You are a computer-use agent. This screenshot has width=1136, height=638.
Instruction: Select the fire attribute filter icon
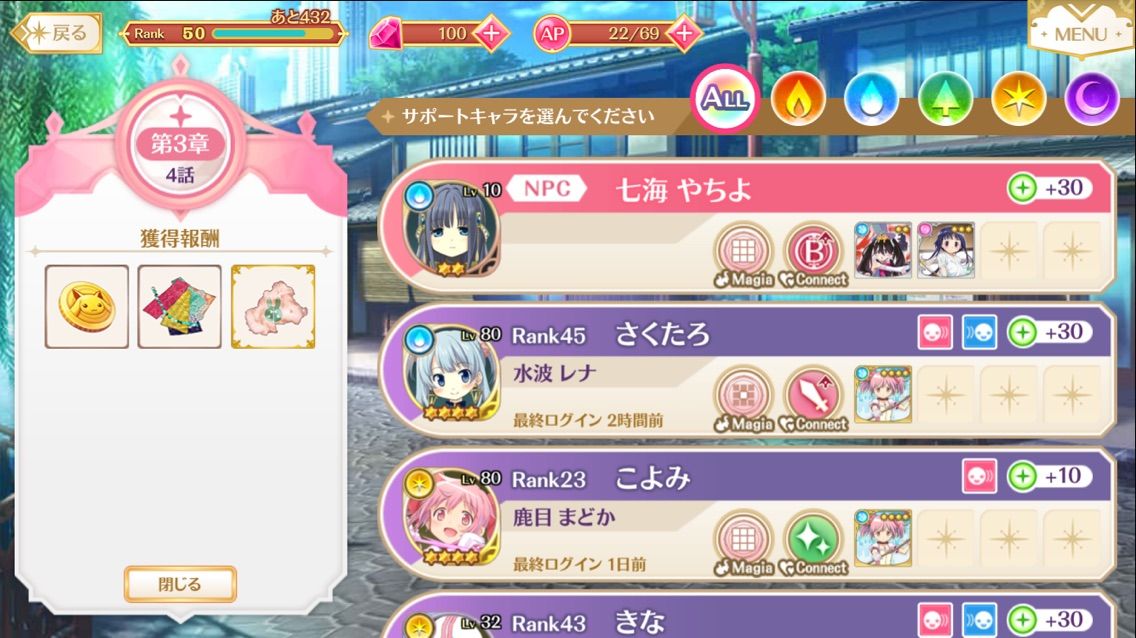pyautogui.click(x=798, y=100)
